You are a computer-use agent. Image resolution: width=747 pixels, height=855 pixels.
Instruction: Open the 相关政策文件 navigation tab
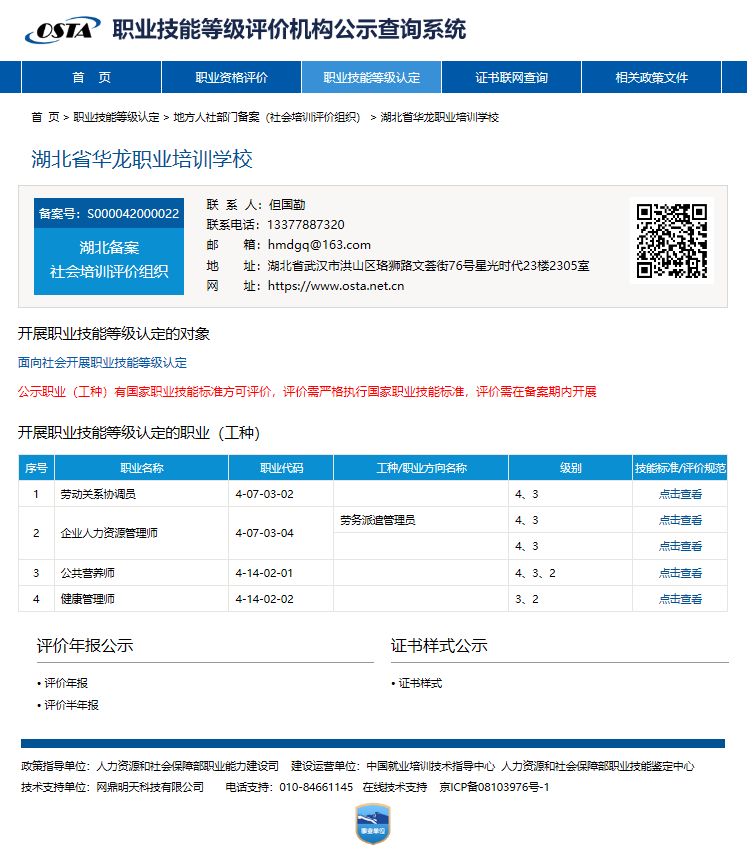(652, 77)
